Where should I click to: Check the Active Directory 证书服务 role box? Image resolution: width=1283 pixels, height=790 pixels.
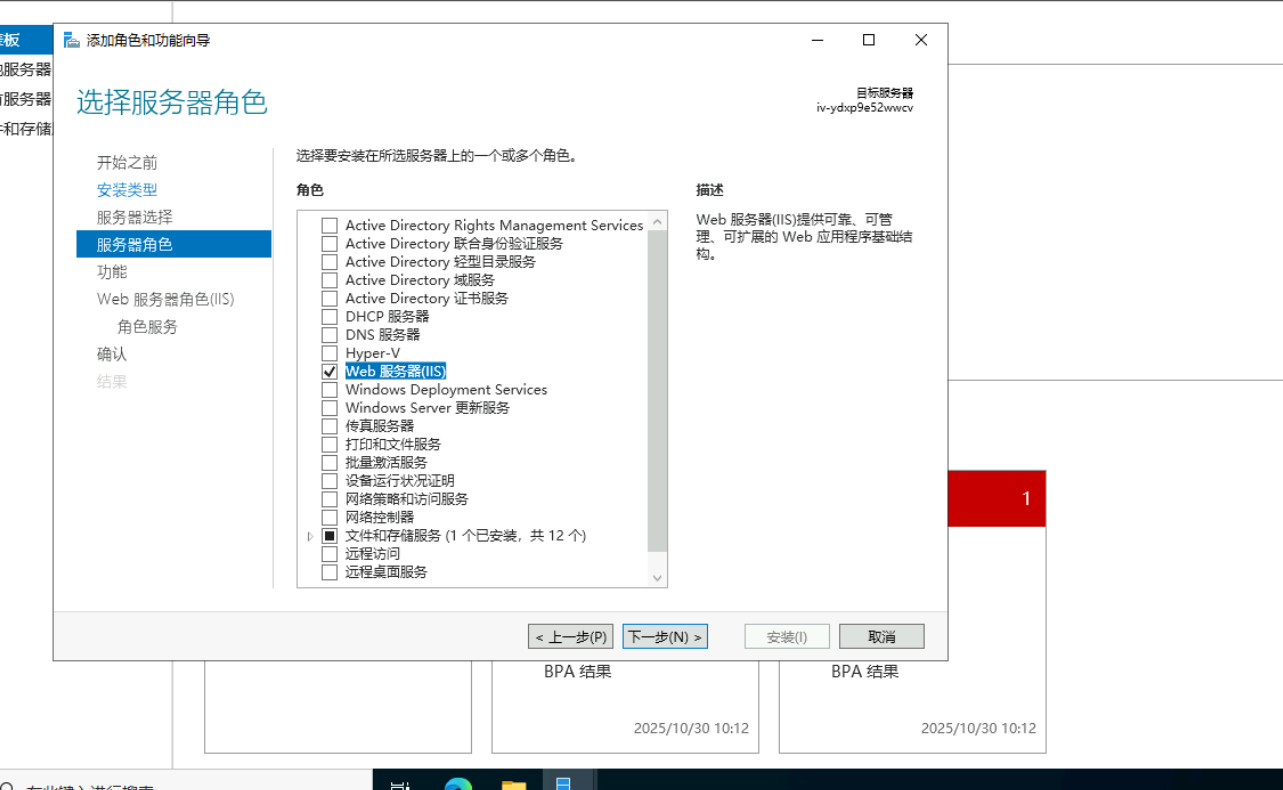pos(329,298)
